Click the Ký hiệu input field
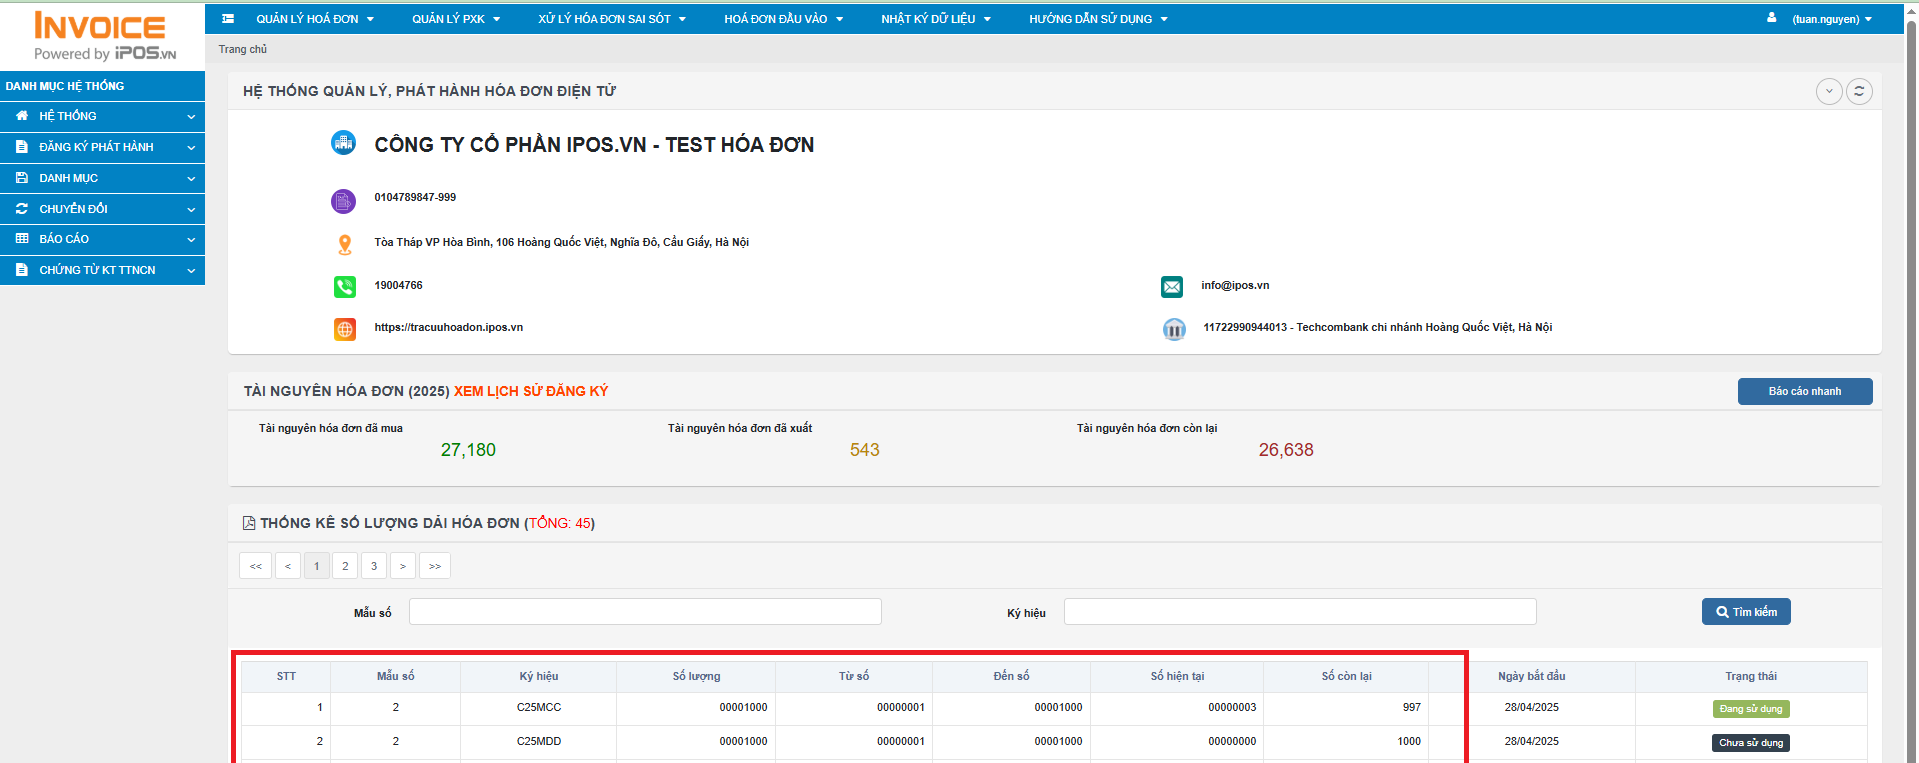Screen dimensions: 1919x763 (1299, 612)
